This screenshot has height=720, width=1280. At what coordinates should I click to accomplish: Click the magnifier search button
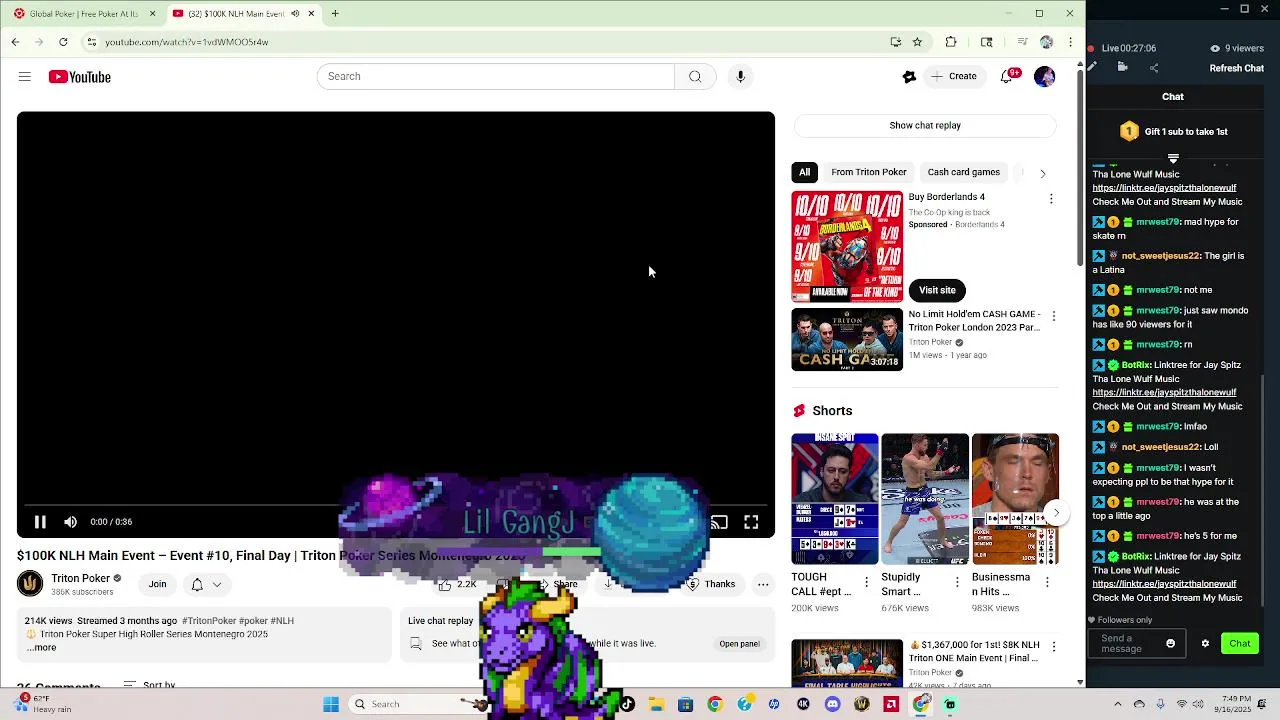click(x=695, y=77)
